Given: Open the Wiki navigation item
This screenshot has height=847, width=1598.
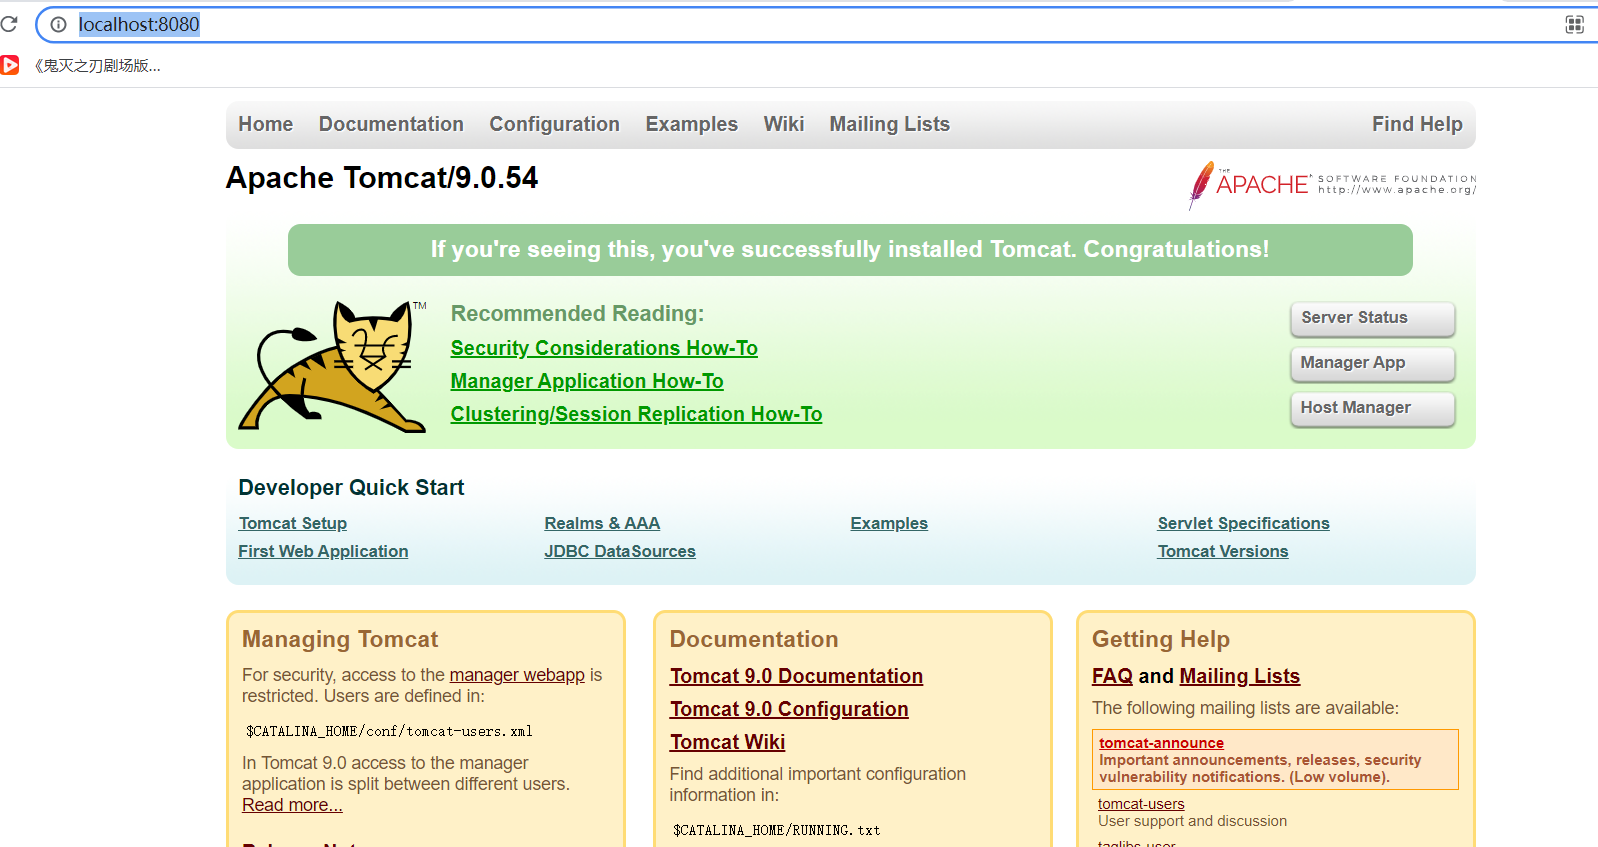Looking at the screenshot, I should click(x=784, y=124).
